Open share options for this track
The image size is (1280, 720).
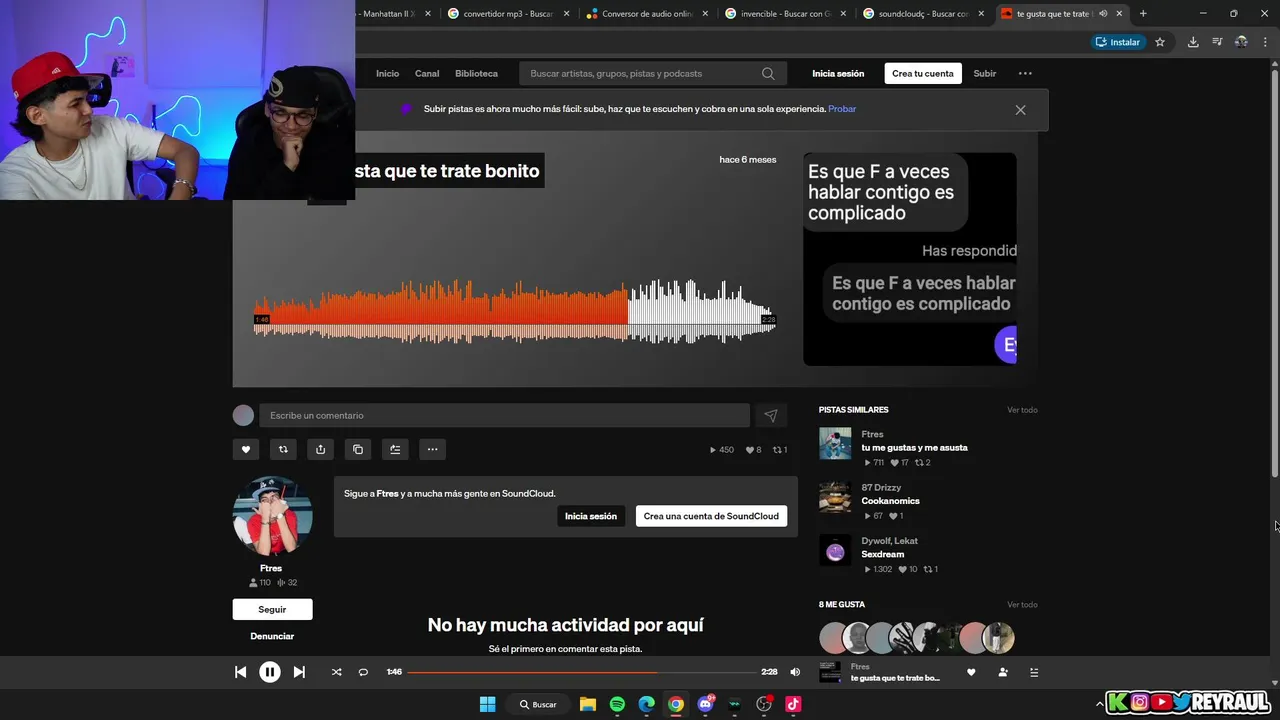[x=320, y=449]
